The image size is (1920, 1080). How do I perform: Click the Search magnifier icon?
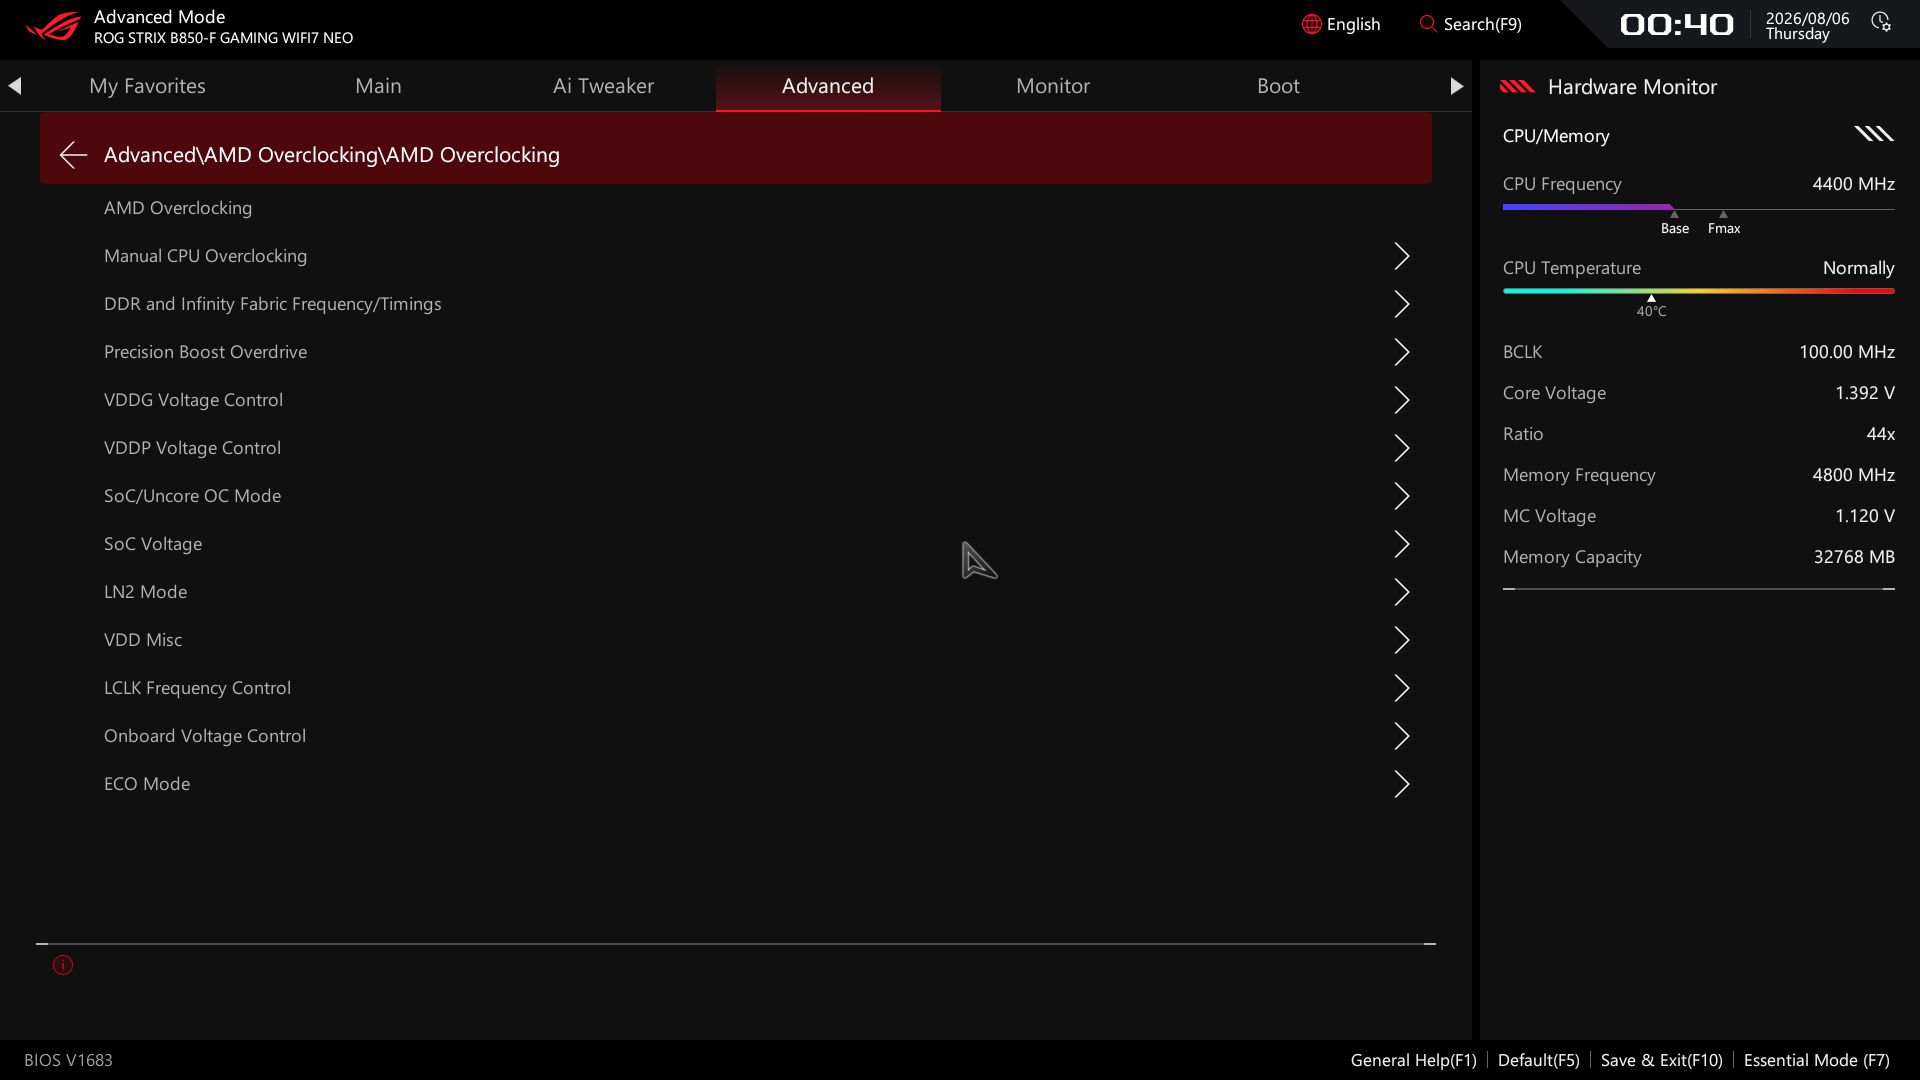[1428, 24]
